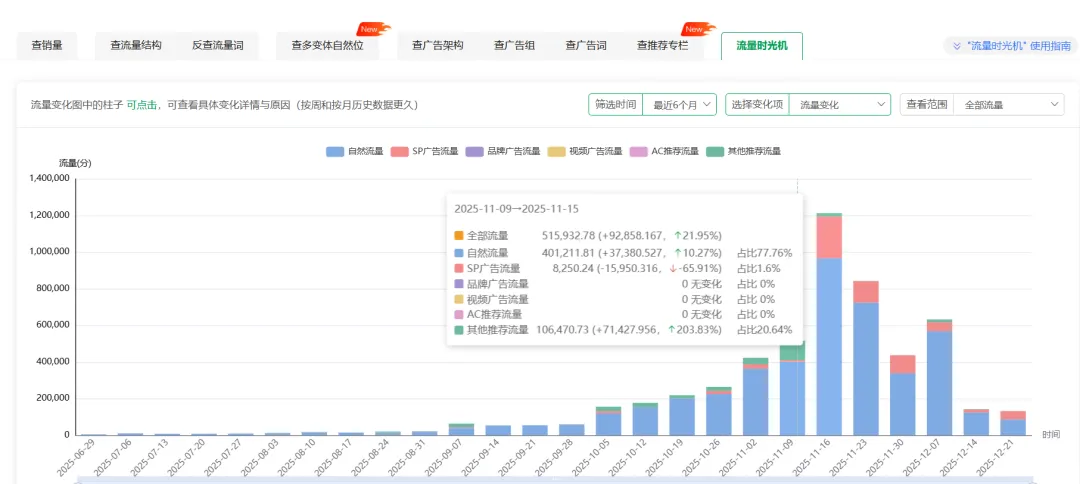The width and height of the screenshot is (1080, 484).
Task: Open 查多变体自然位 tab
Action: tap(327, 45)
